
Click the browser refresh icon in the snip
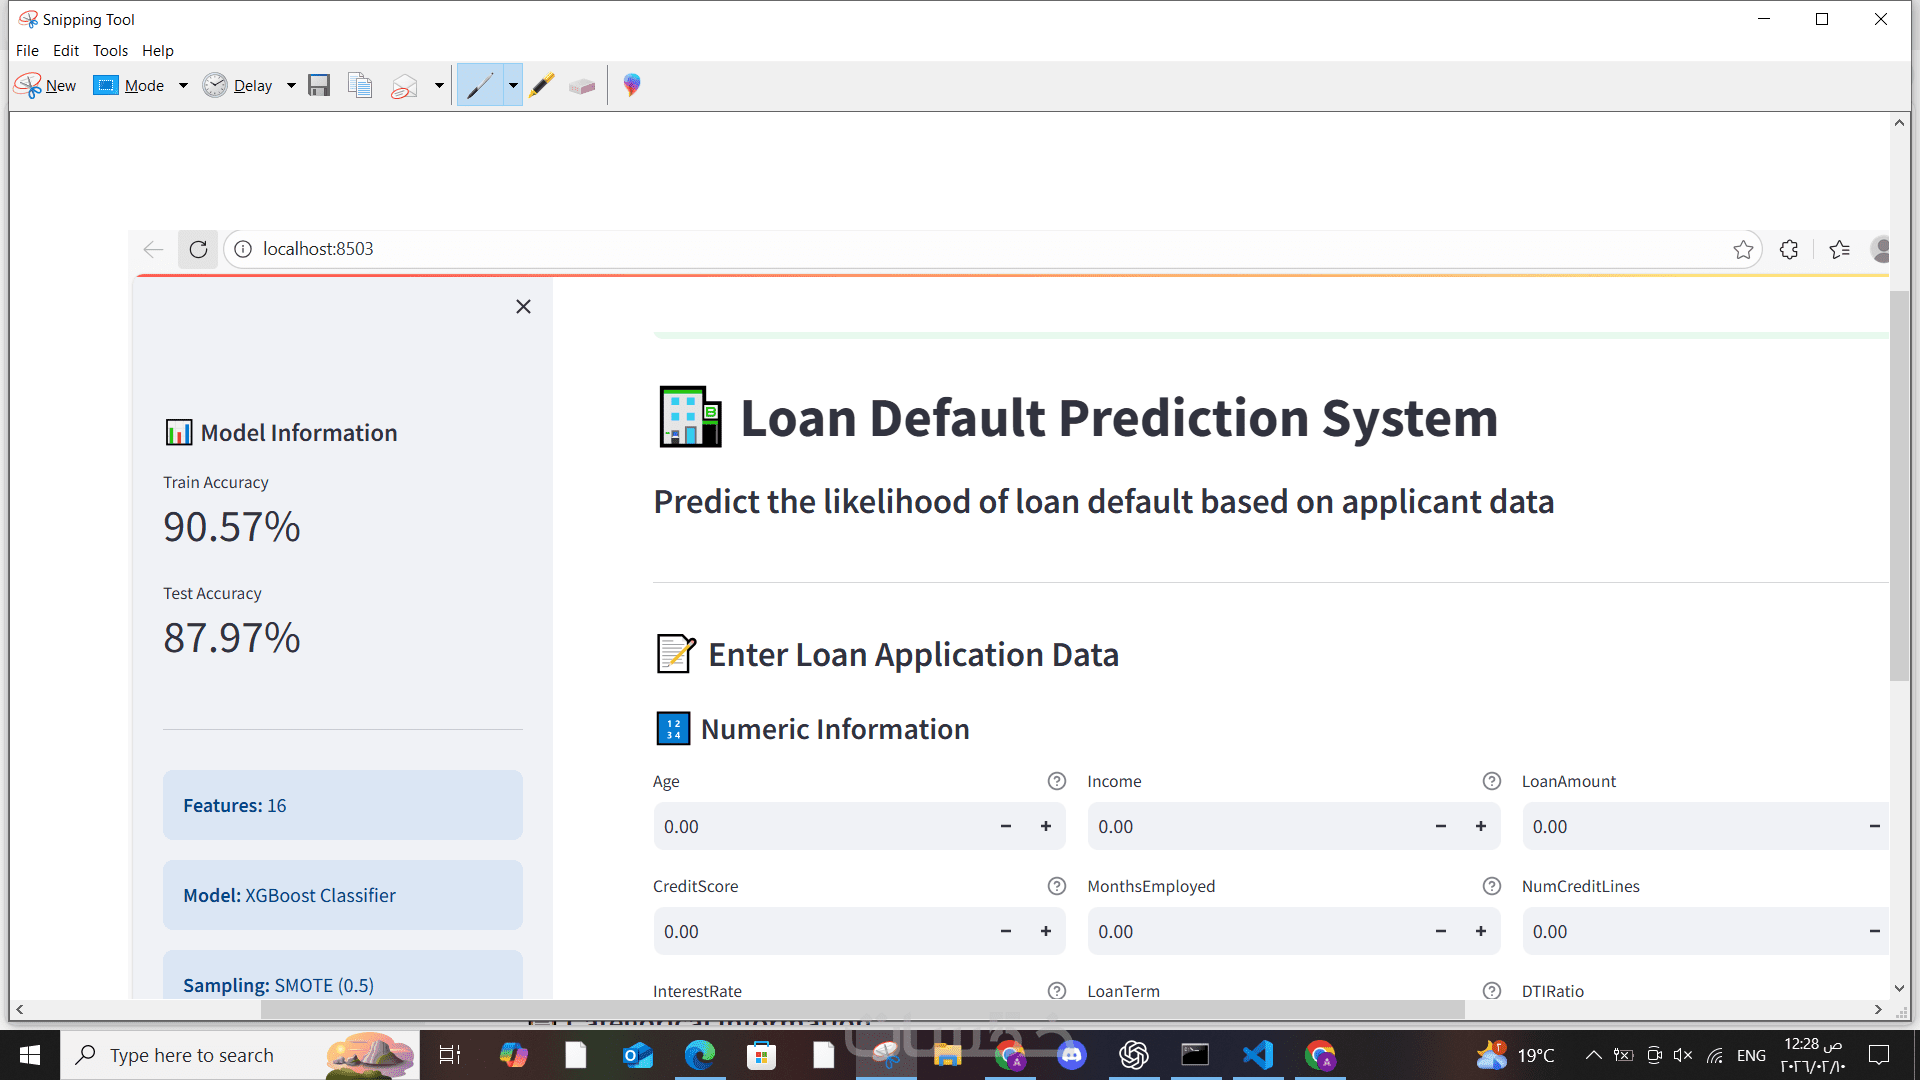tap(198, 249)
